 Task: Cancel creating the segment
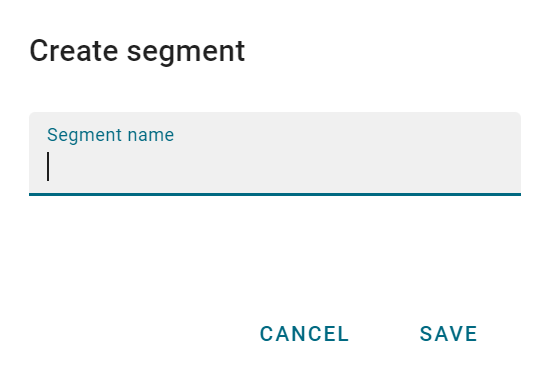tap(304, 334)
